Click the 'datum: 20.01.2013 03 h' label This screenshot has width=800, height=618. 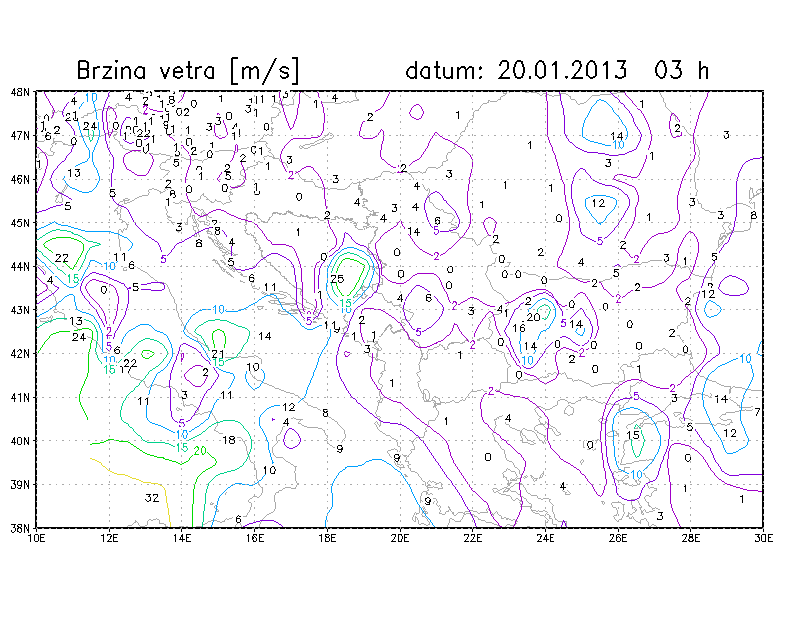tap(557, 70)
